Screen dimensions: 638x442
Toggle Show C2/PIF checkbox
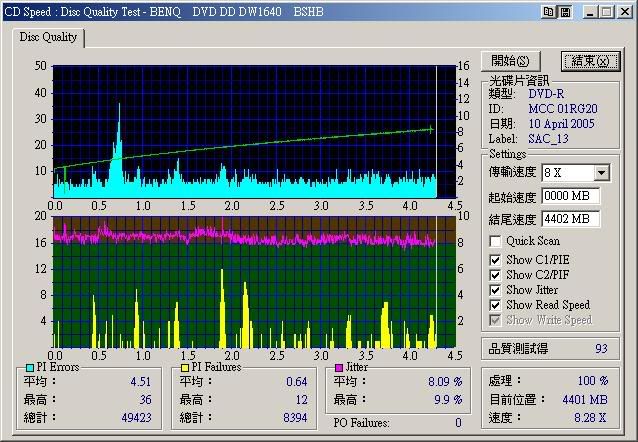495,275
